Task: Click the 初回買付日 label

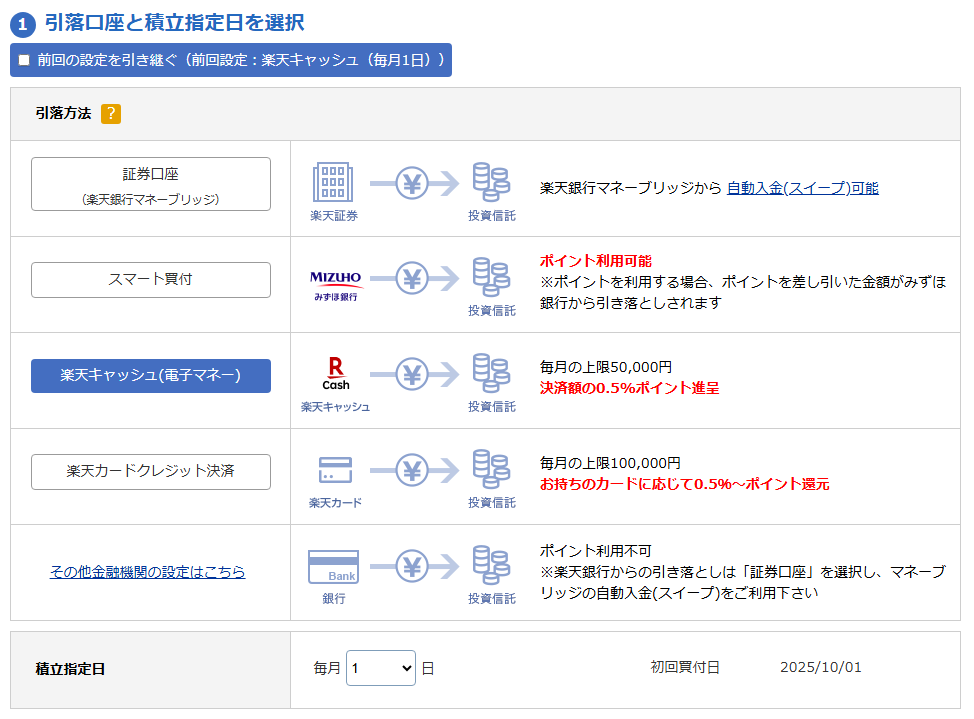Action: 685,667
